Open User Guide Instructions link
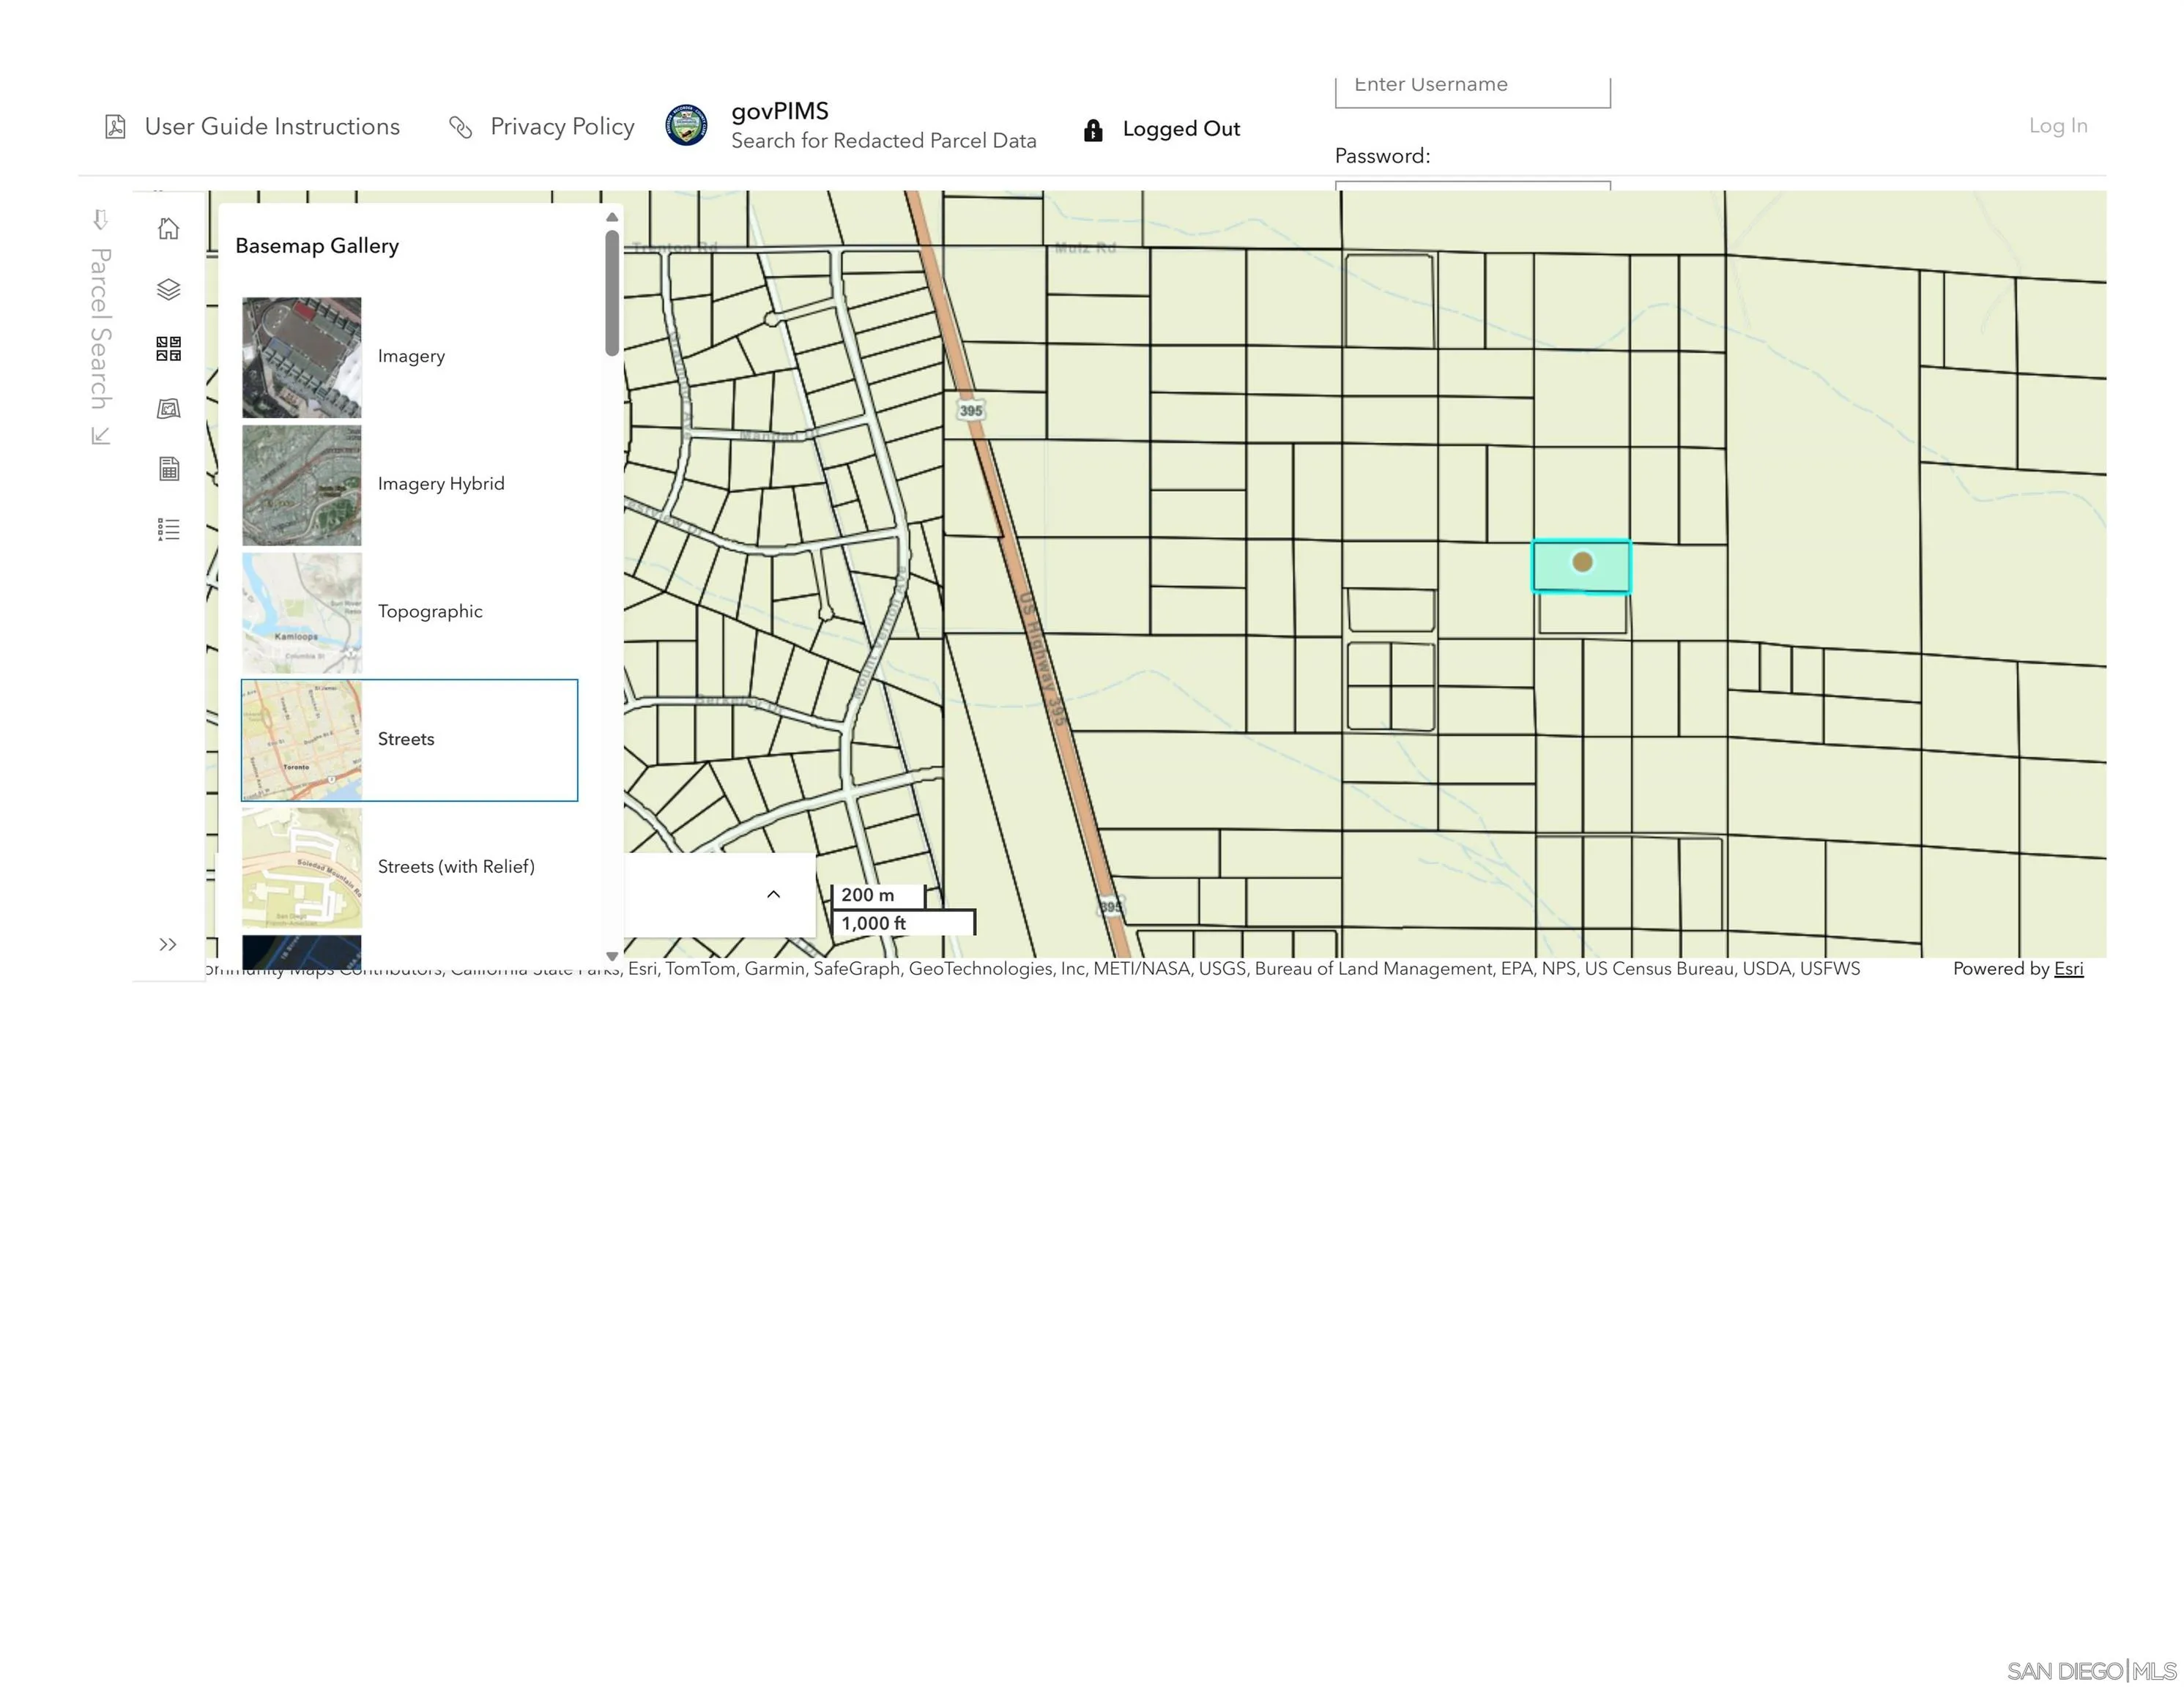Image resolution: width=2184 pixels, height=1687 pixels. click(x=272, y=127)
